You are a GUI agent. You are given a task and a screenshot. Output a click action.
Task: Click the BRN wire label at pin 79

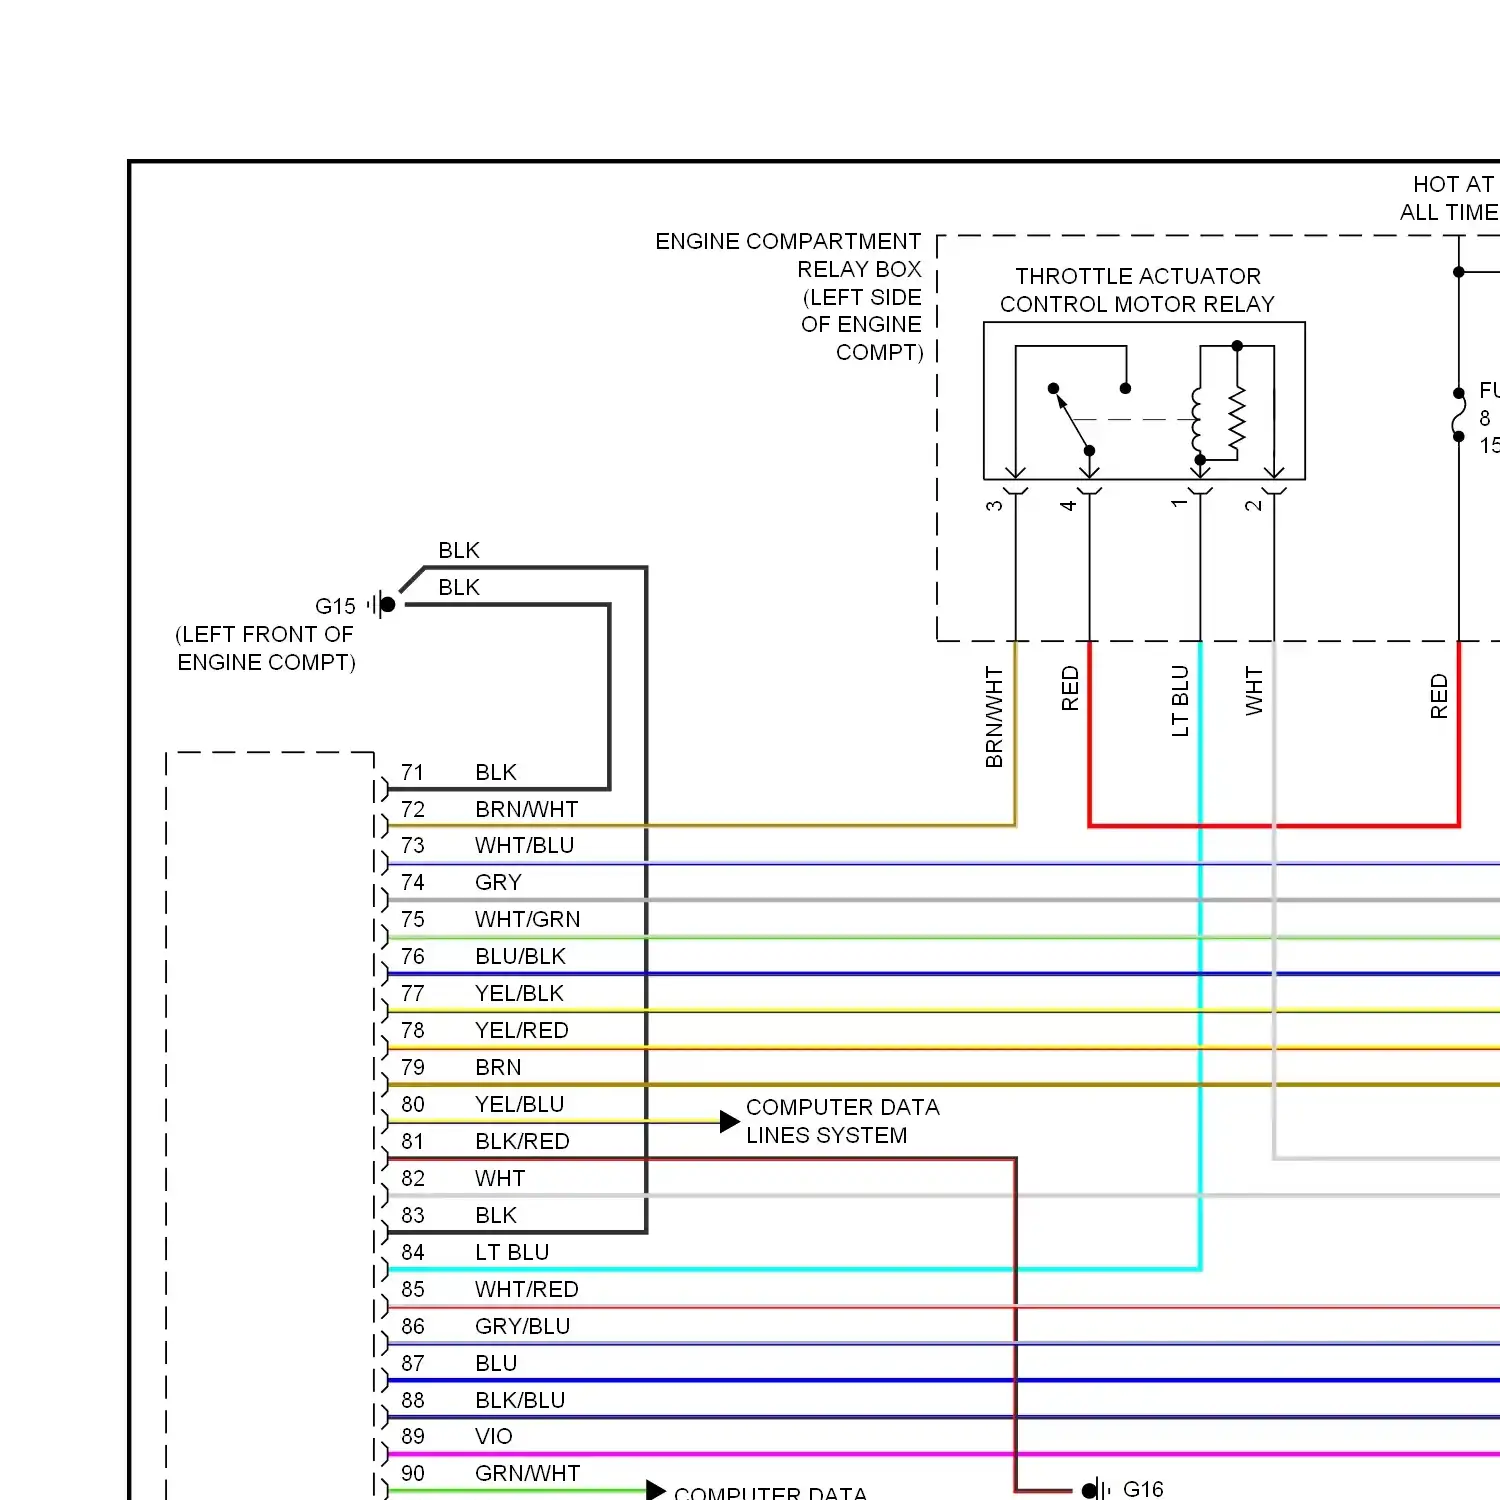pos(499,1067)
